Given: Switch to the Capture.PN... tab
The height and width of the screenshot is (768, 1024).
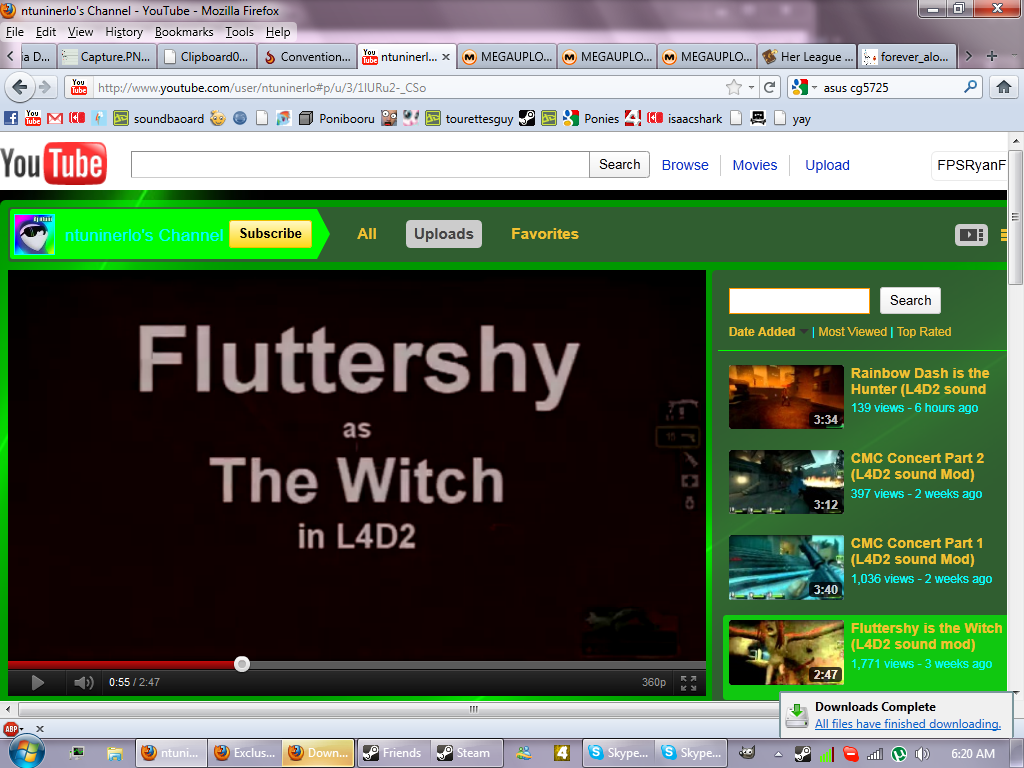Looking at the screenshot, I should [x=107, y=57].
